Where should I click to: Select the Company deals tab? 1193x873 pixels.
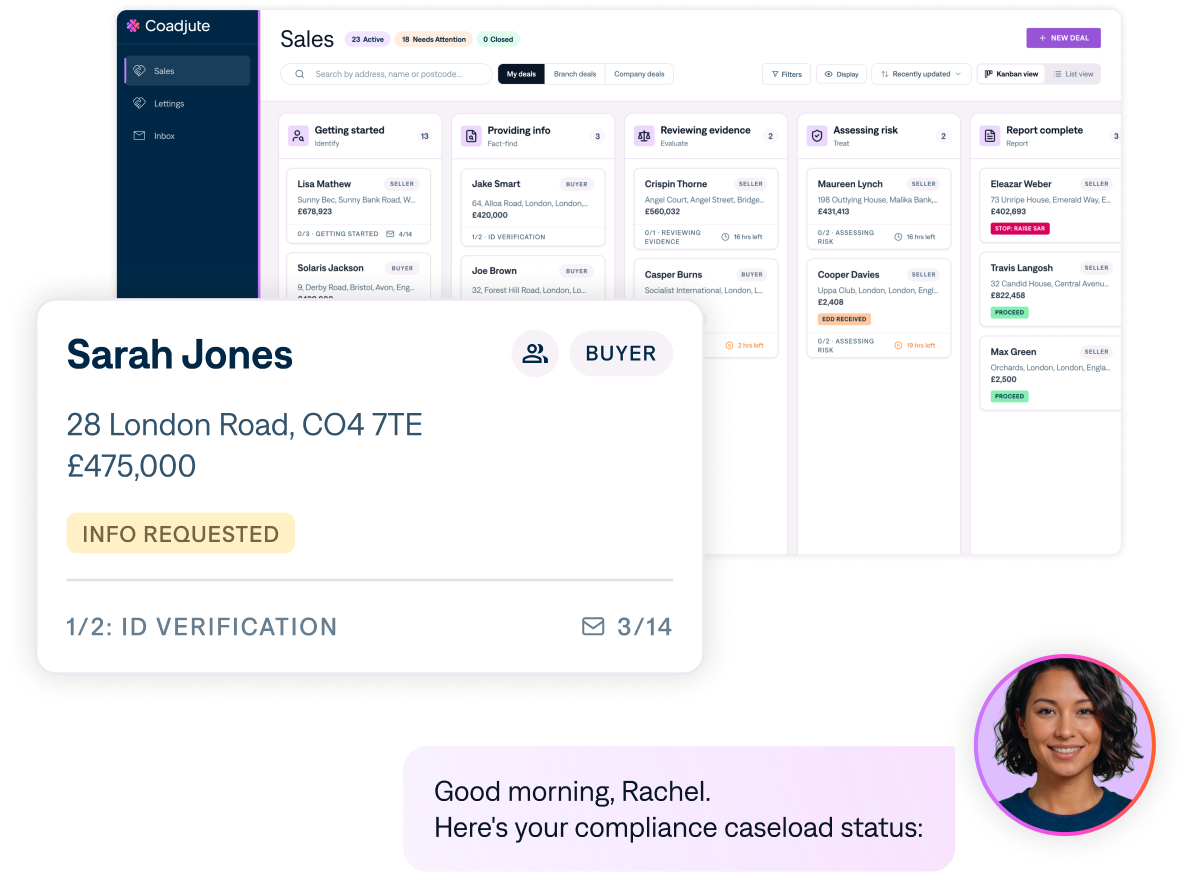pyautogui.click(x=639, y=74)
